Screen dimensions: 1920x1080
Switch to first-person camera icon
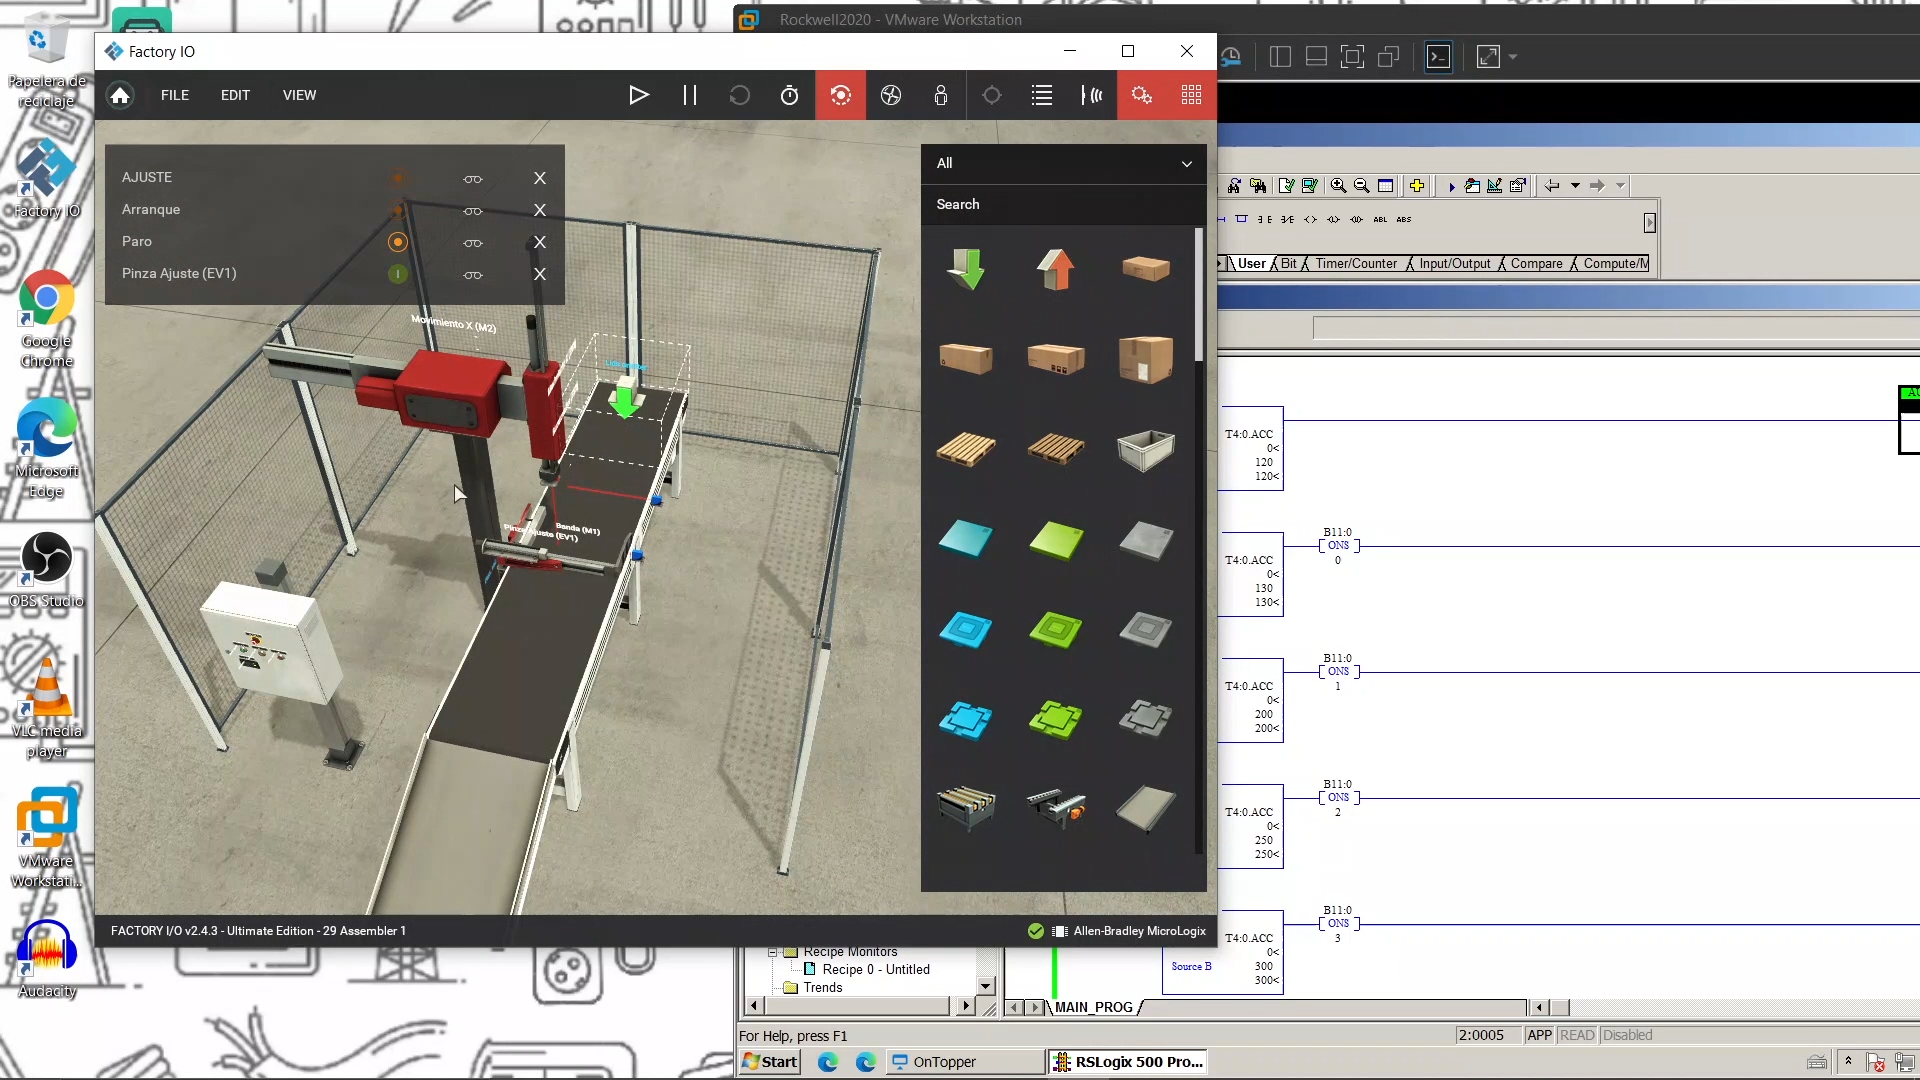pos(941,95)
